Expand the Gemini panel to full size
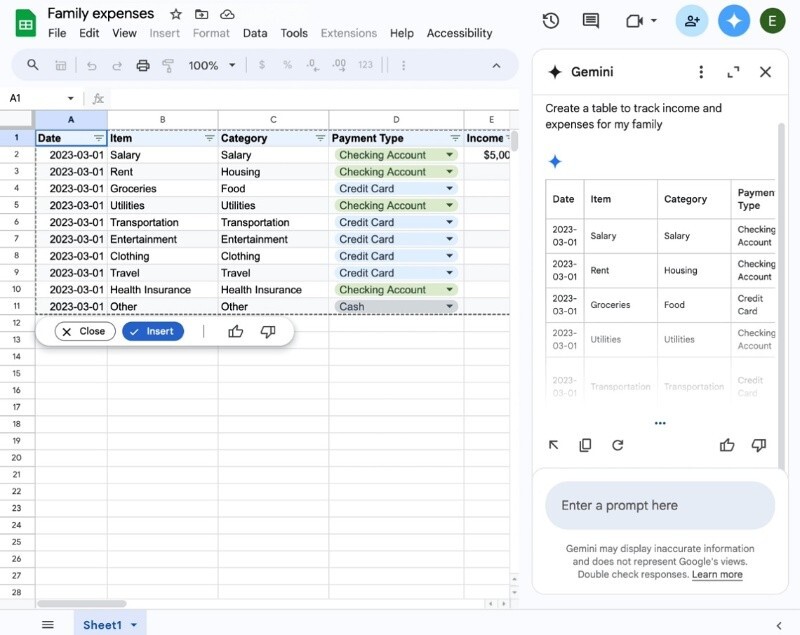800x635 pixels. click(x=733, y=72)
